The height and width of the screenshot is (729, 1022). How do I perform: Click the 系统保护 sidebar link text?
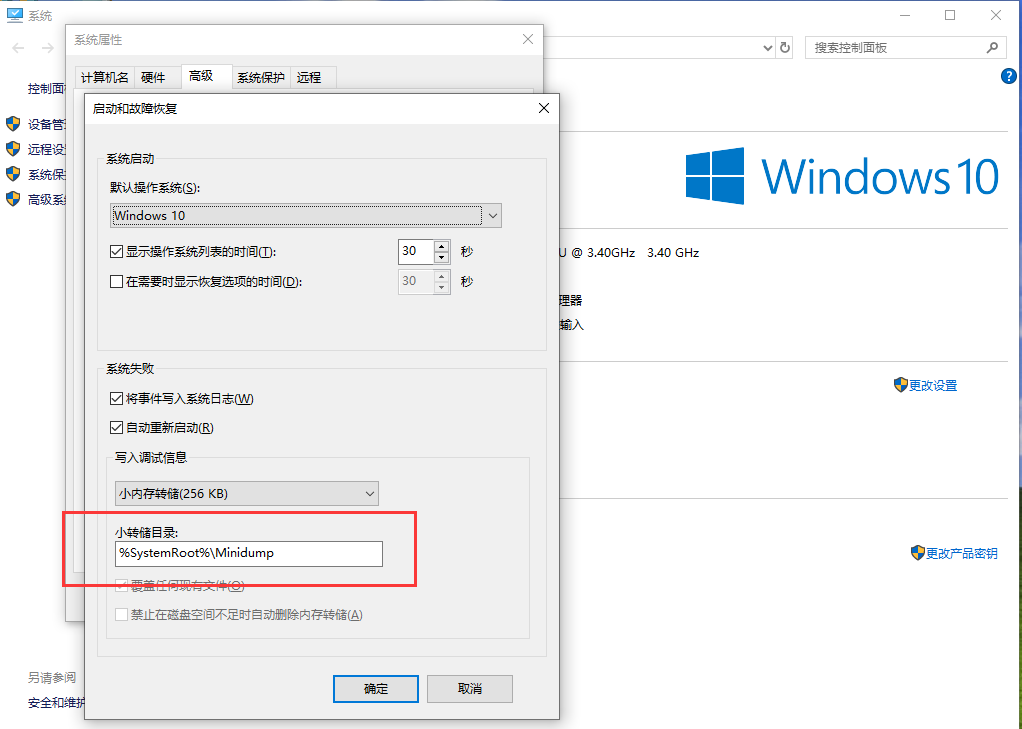(46, 175)
